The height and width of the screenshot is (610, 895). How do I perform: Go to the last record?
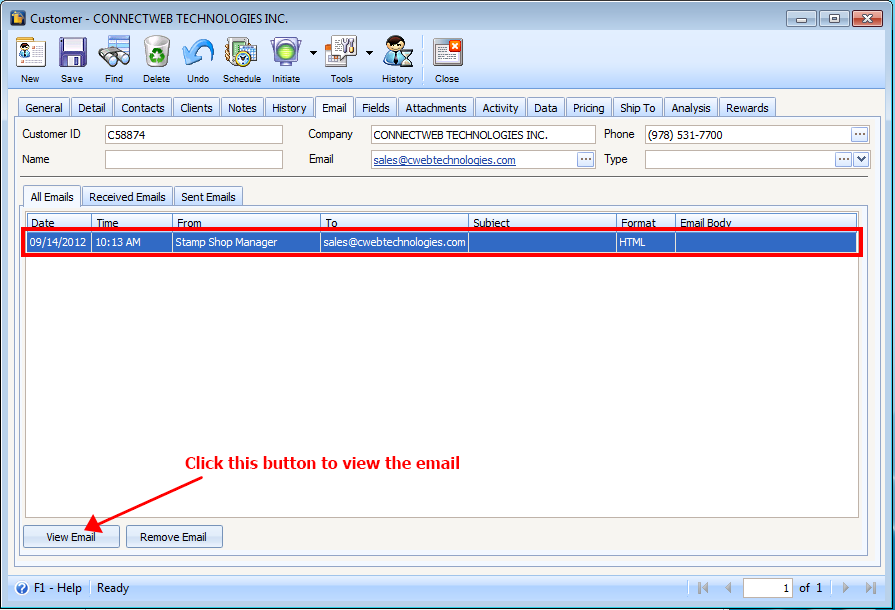(870, 588)
